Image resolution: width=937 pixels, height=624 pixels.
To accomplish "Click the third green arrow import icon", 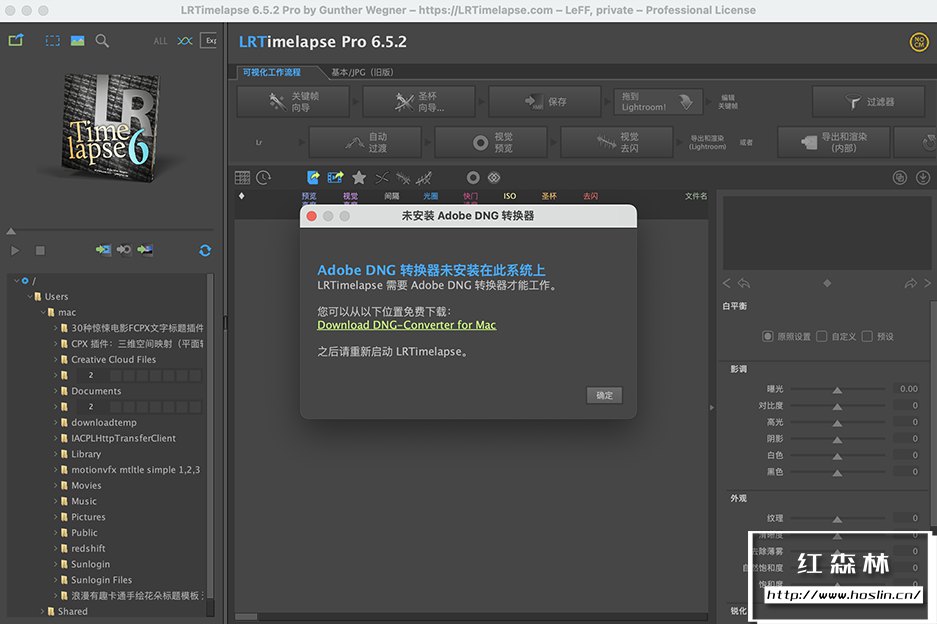I will [145, 249].
